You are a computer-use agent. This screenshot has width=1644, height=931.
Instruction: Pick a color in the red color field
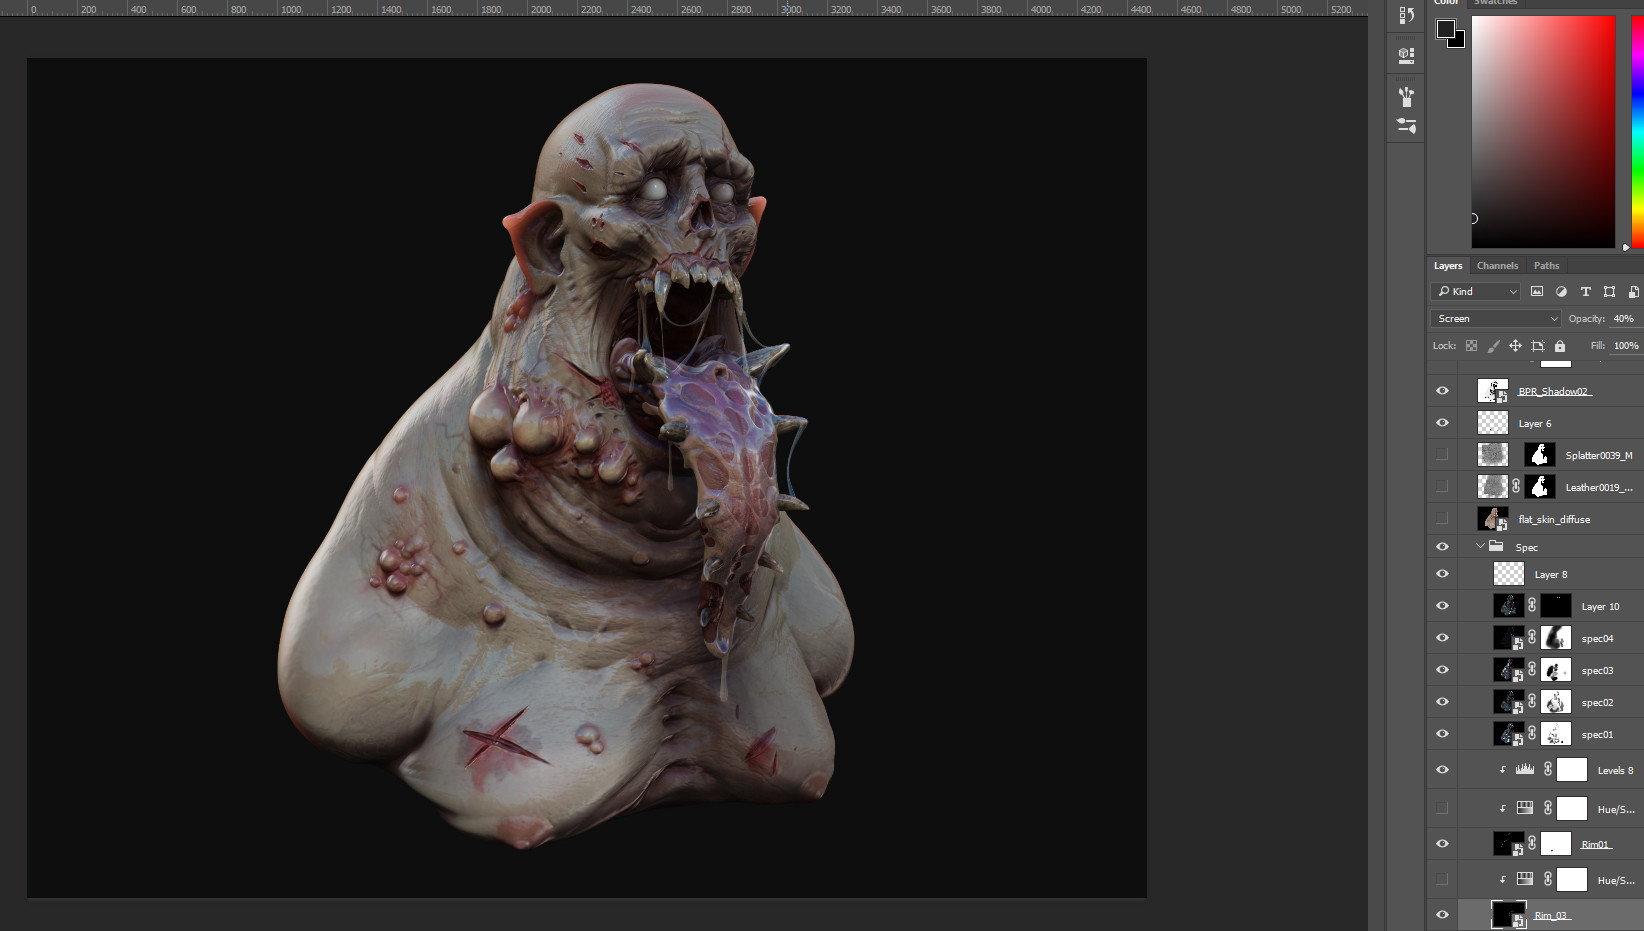point(1543,131)
